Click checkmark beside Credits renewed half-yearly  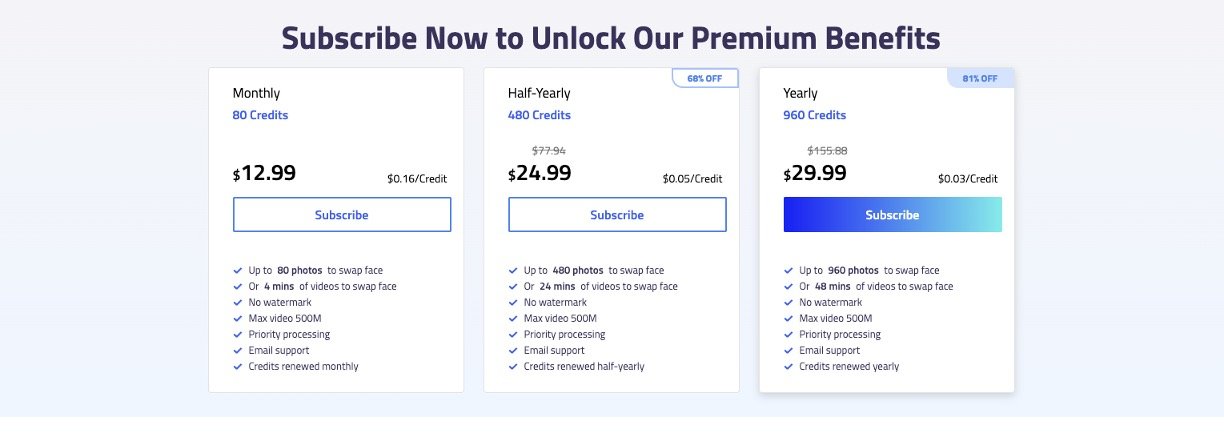(512, 367)
